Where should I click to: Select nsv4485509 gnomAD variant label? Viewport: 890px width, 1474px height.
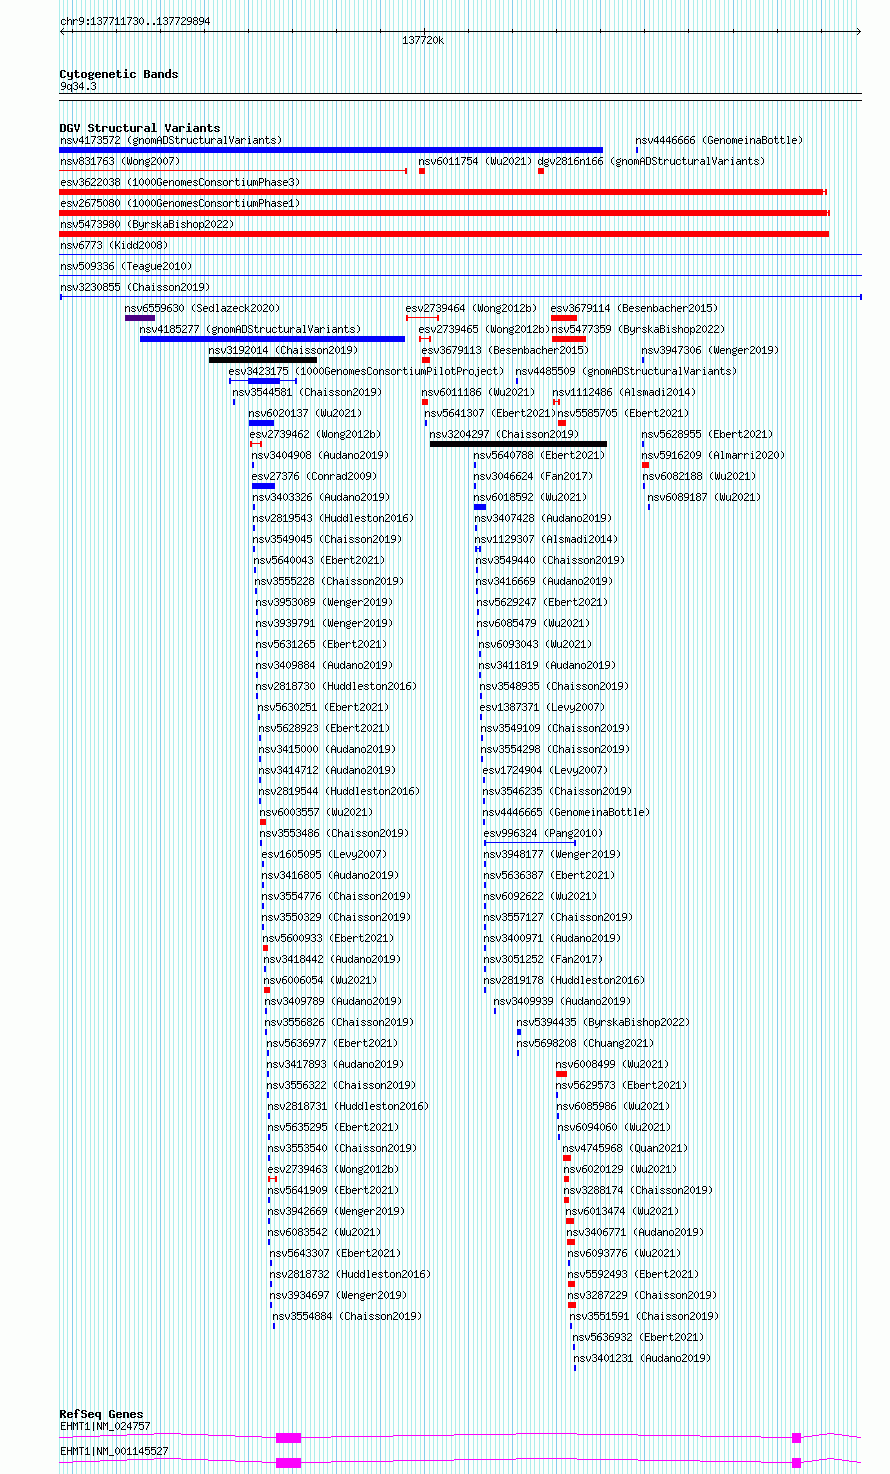[x=626, y=372]
